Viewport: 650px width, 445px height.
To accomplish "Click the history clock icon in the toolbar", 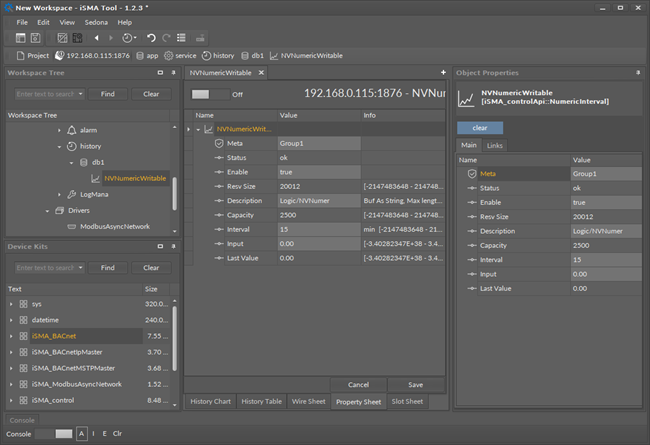I will point(126,37).
